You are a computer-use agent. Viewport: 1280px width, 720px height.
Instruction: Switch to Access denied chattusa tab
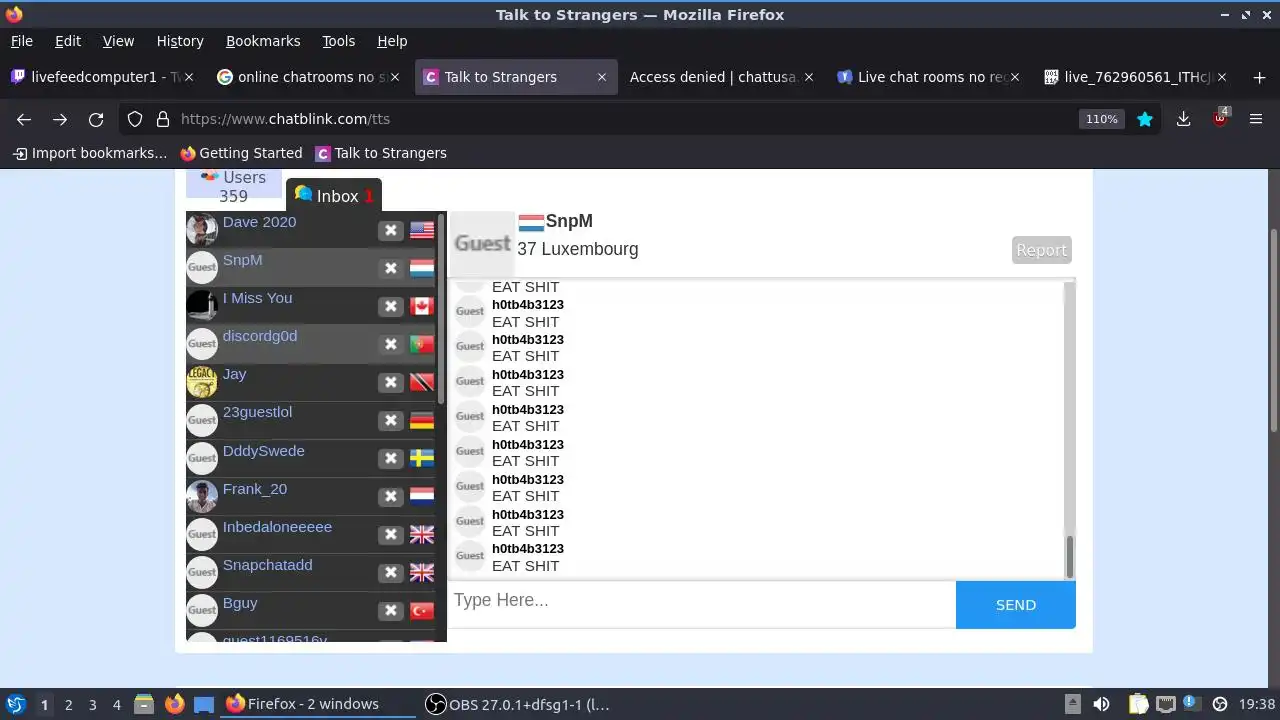[x=720, y=77]
